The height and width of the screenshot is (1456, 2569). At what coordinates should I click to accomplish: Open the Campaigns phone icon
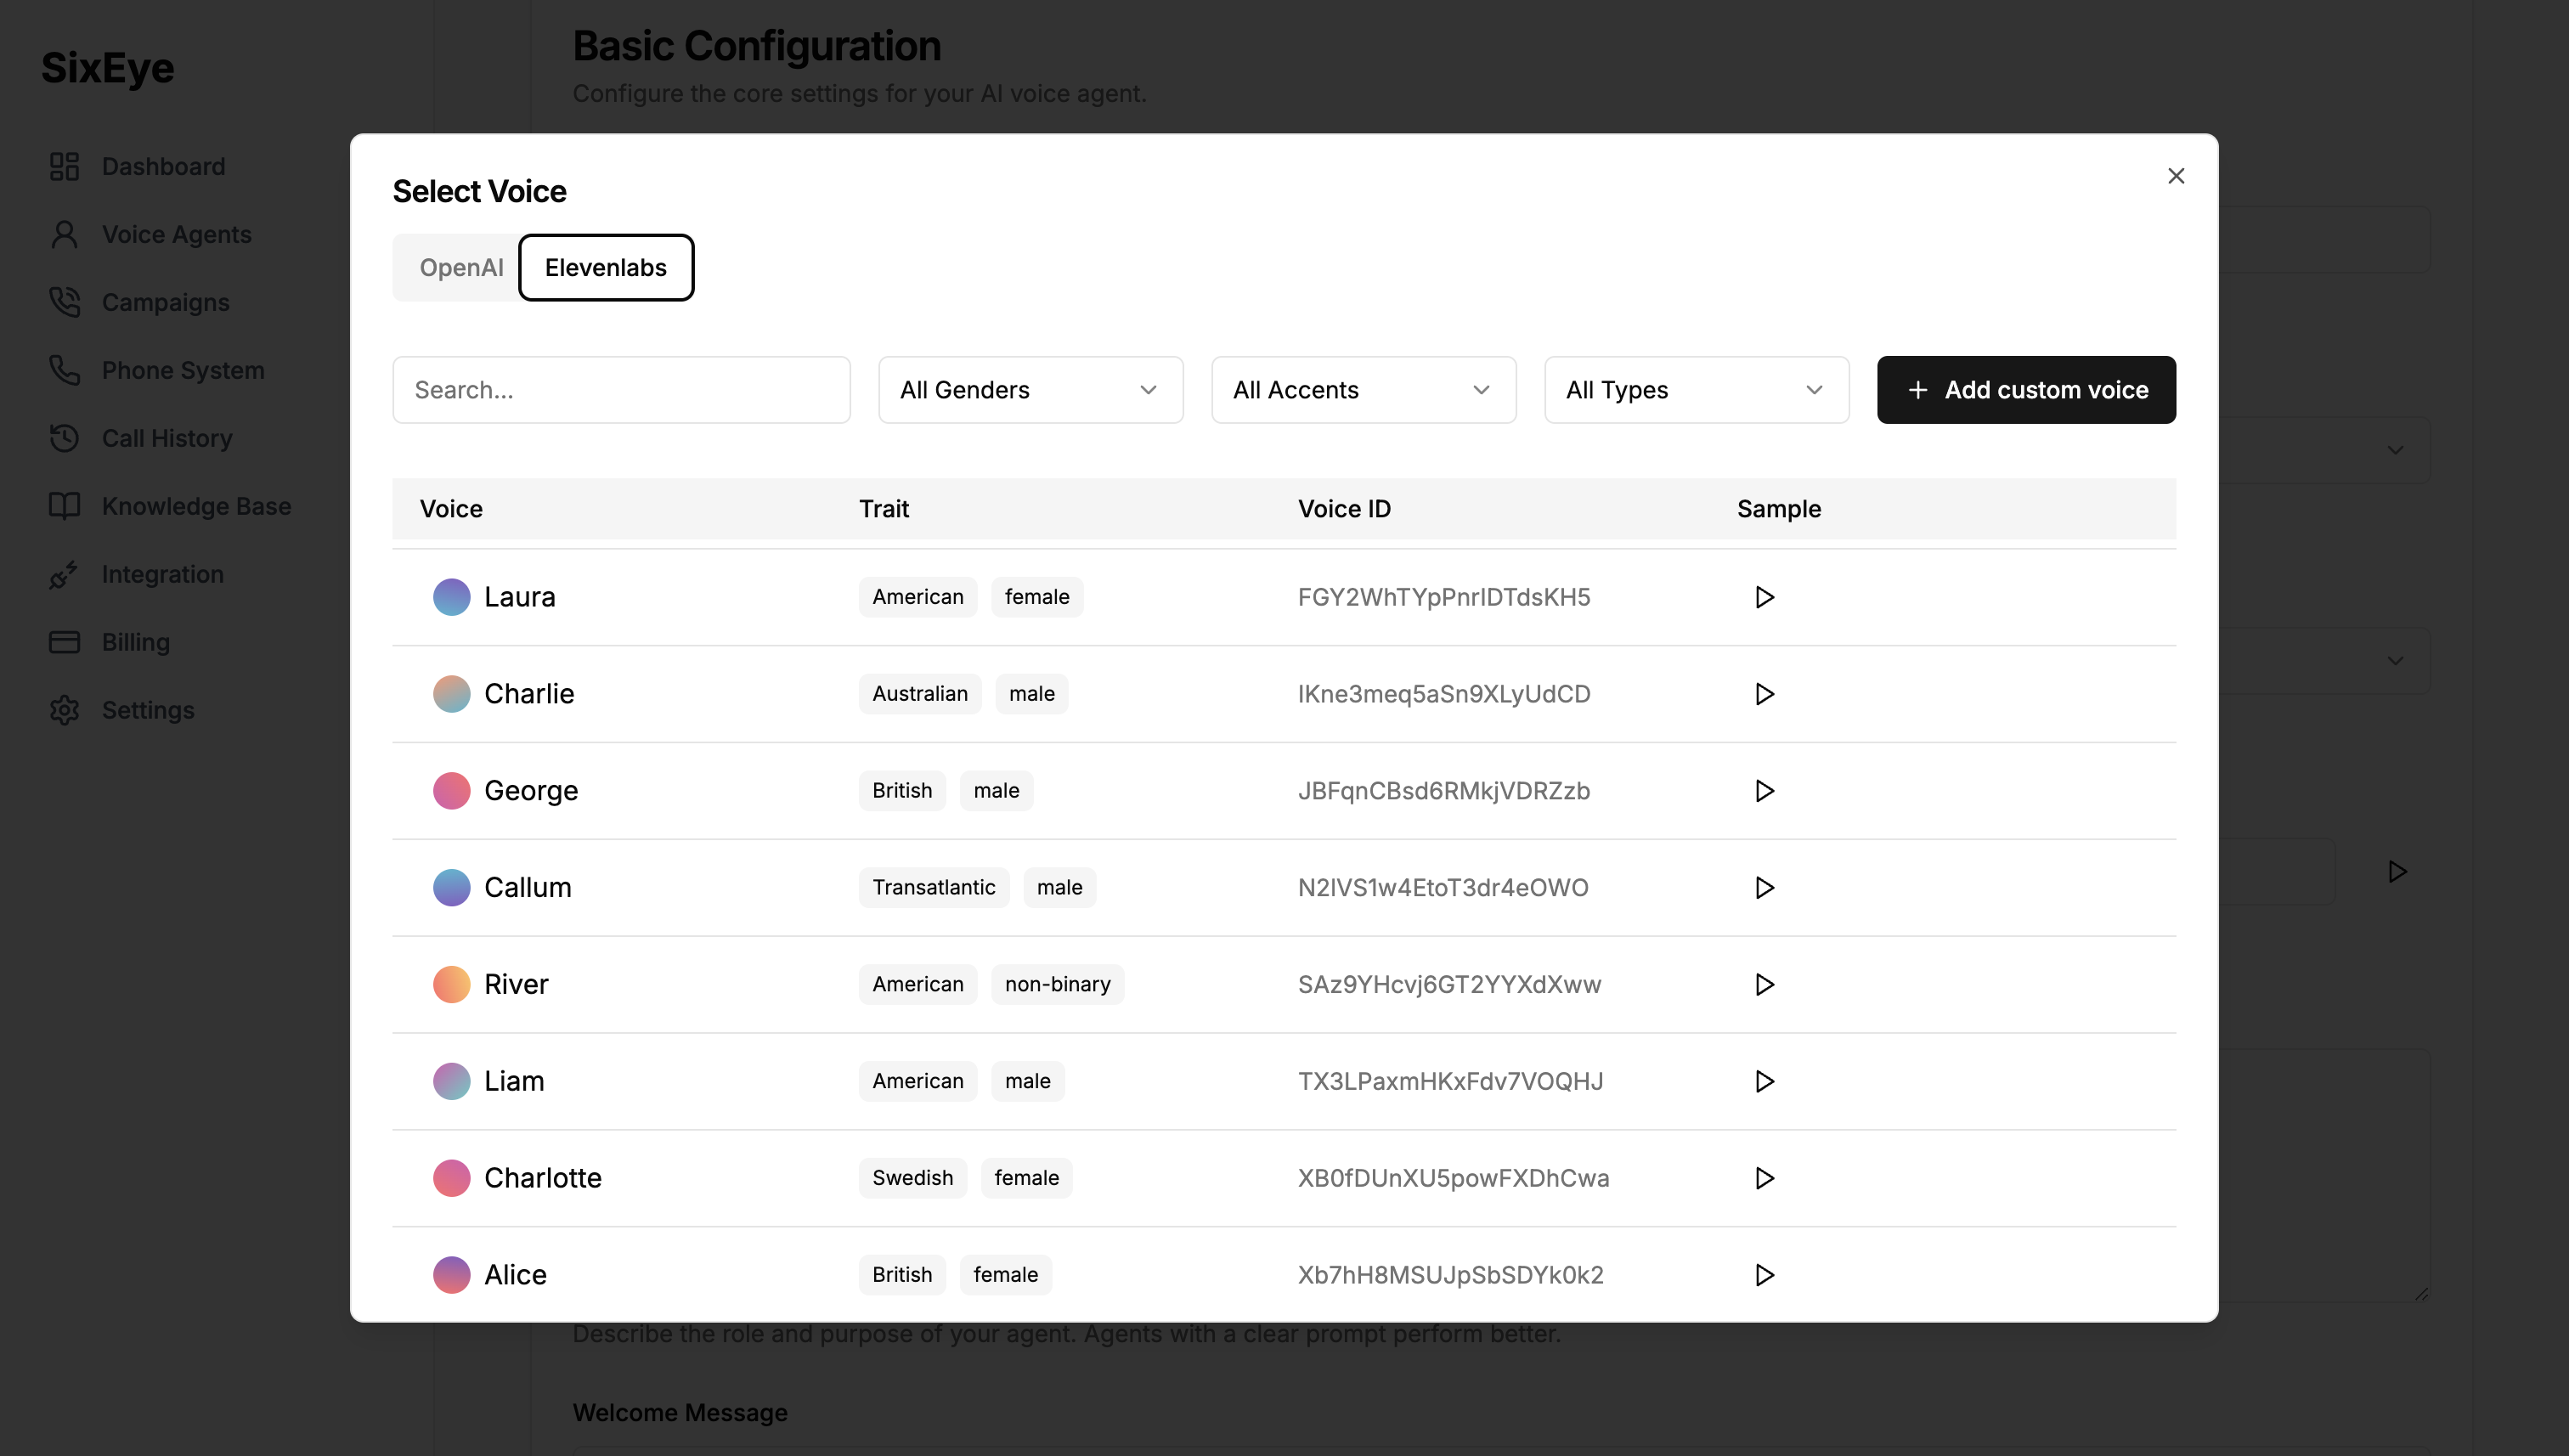click(x=64, y=302)
